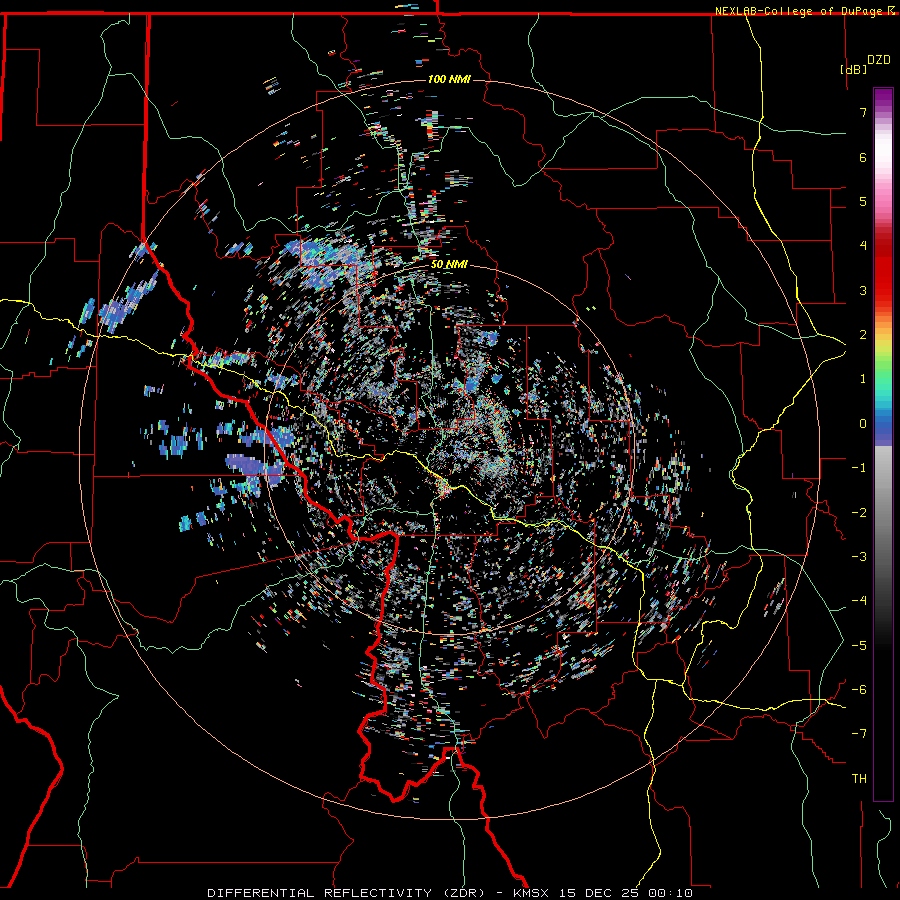
Task: Click the "DZD" legend title
Action: (879, 60)
